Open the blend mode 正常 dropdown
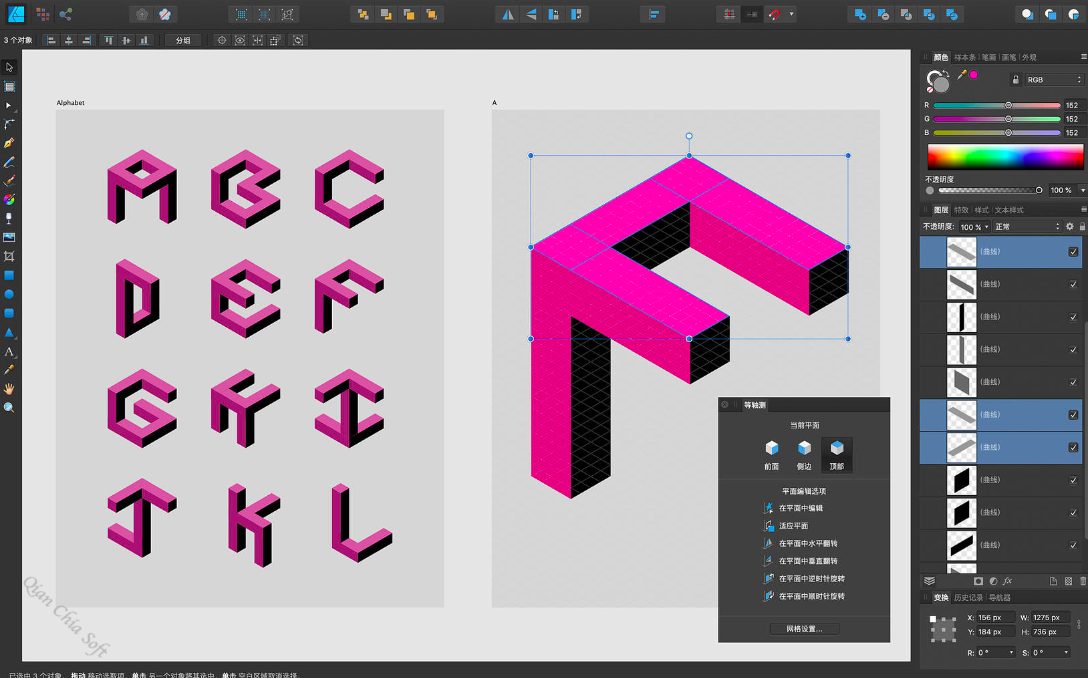The width and height of the screenshot is (1088, 678). point(1028,227)
